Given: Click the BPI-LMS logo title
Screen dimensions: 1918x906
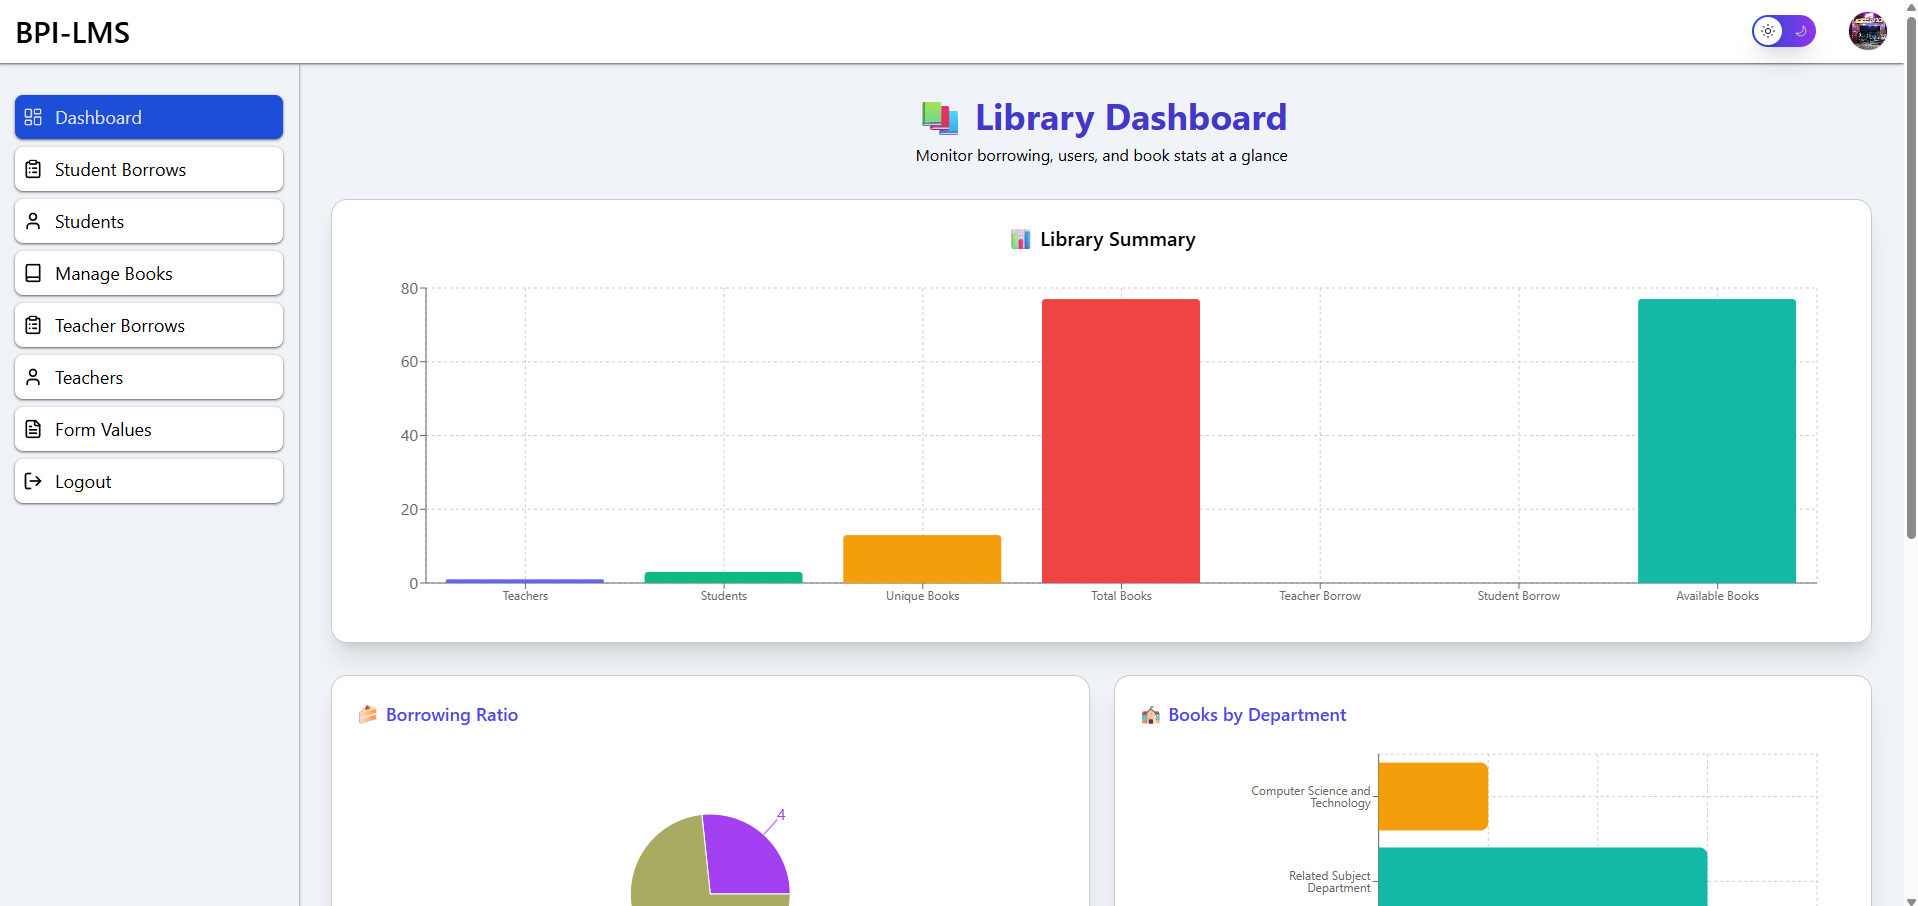Looking at the screenshot, I should (x=73, y=32).
